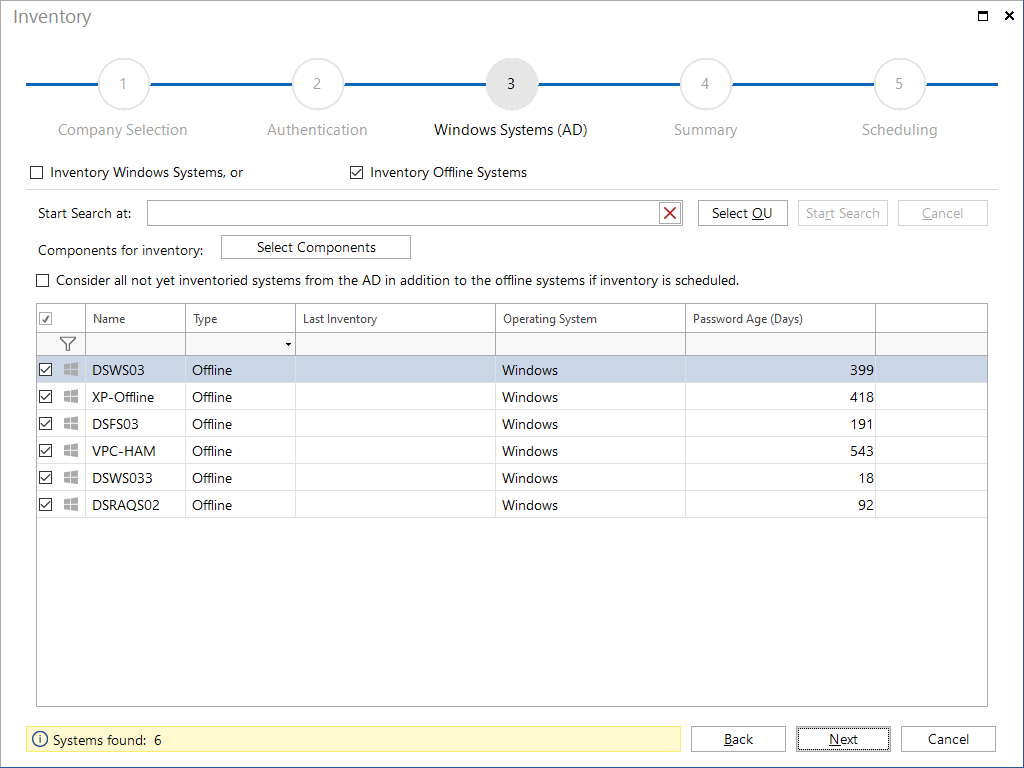Select the VPC-HAM name cell
Screen dimensions: 1024x768
(x=135, y=451)
